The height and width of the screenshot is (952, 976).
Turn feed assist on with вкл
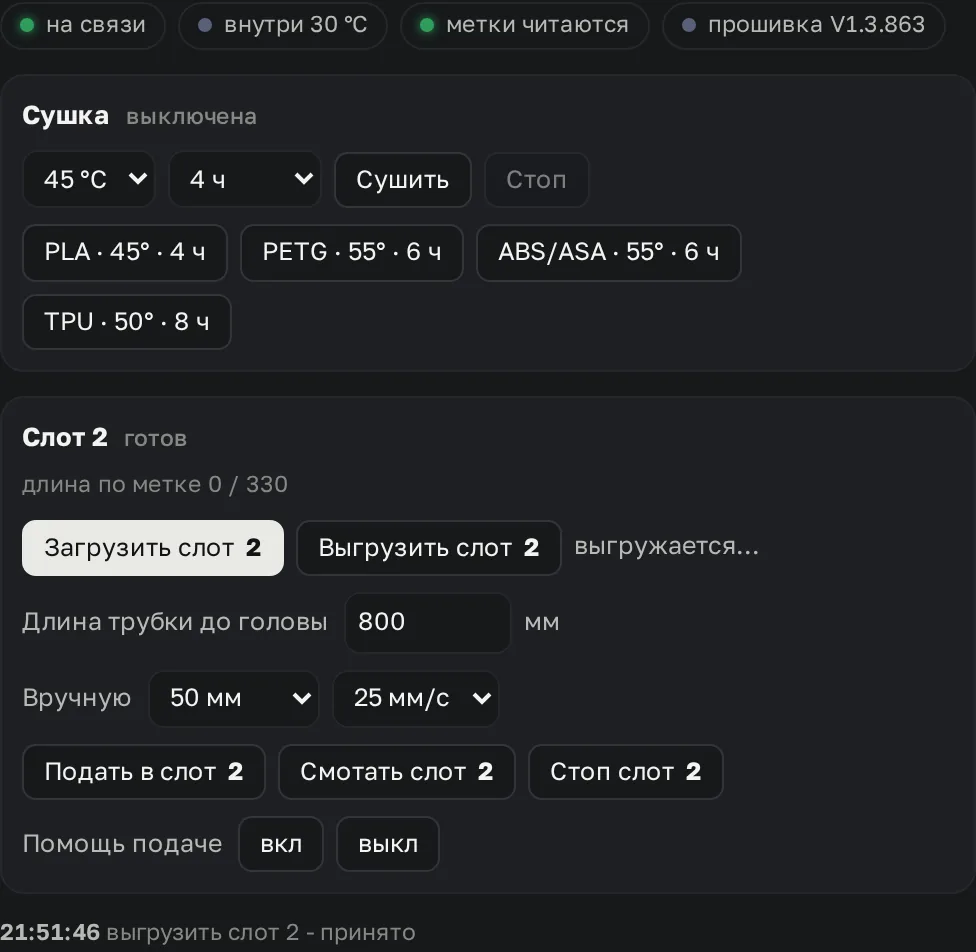[x=281, y=844]
